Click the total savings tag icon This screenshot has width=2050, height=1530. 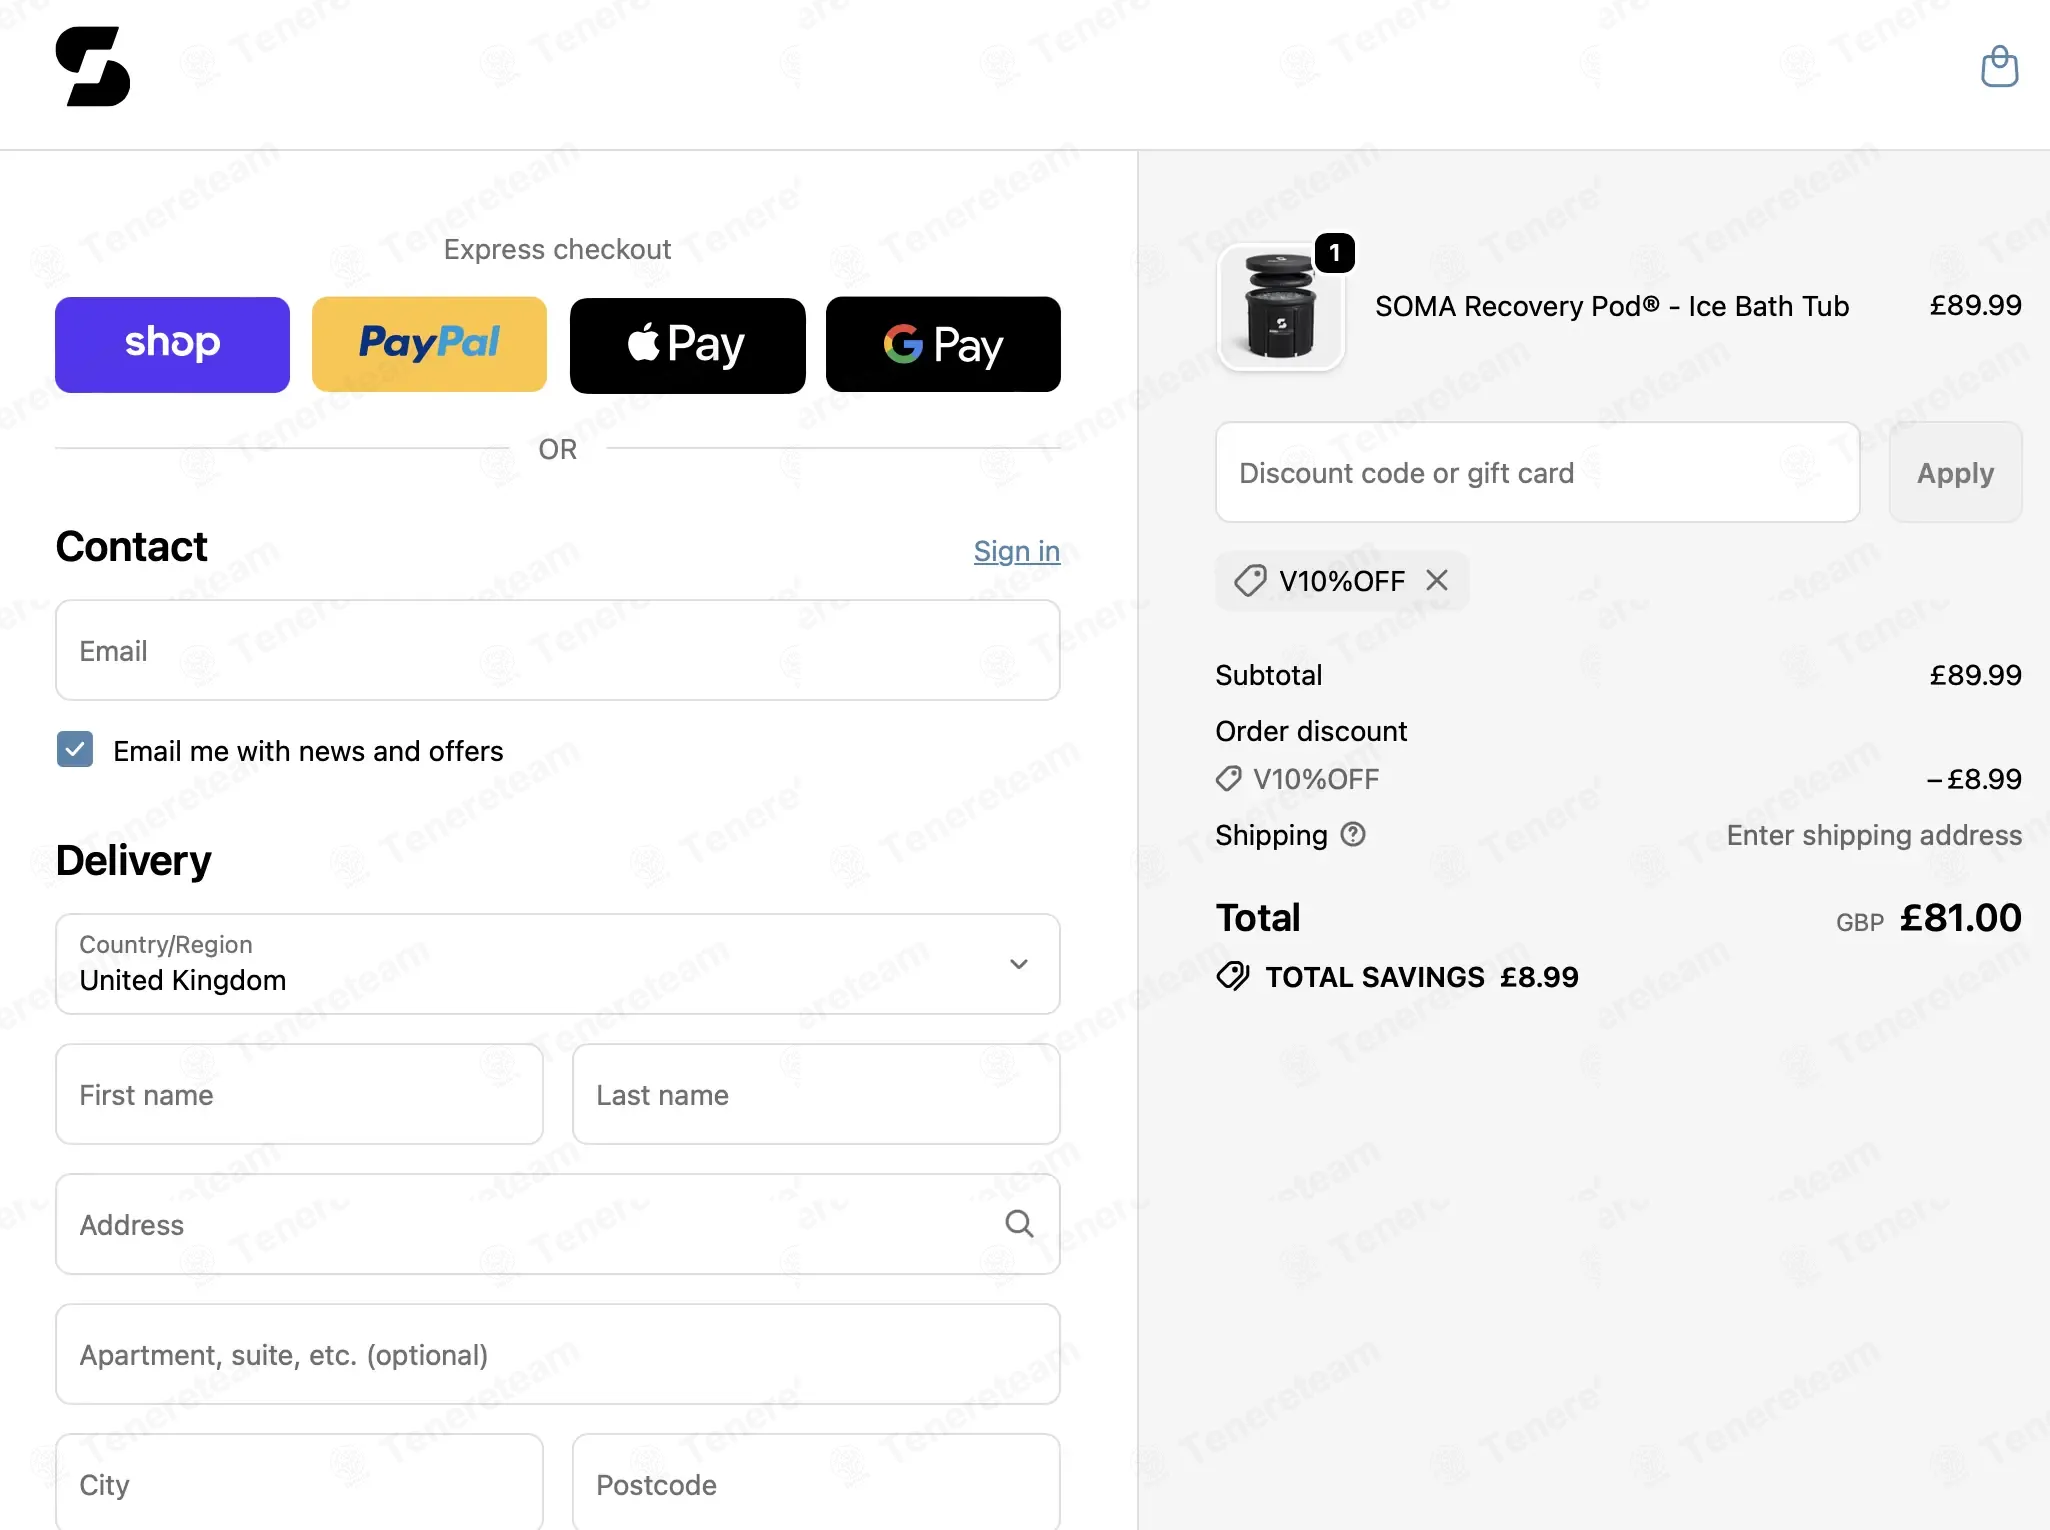1233,976
